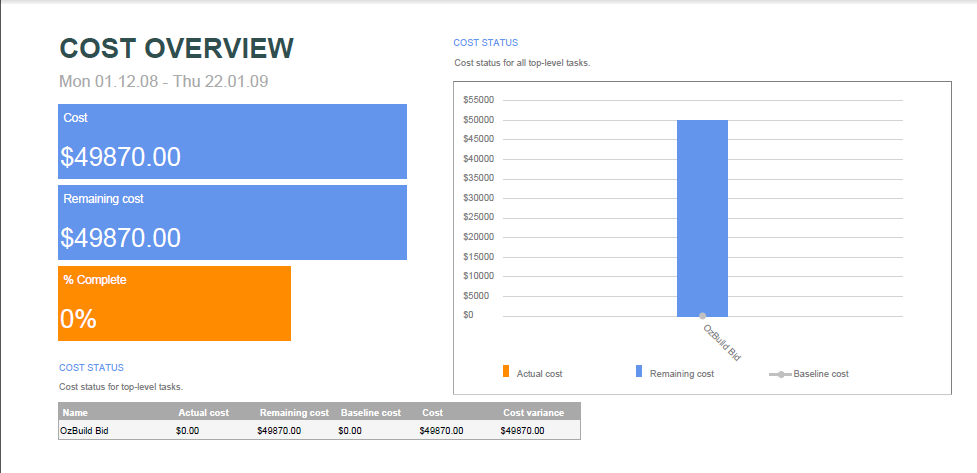Click the $55000 label on chart axis
The height and width of the screenshot is (473, 977).
pyautogui.click(x=479, y=100)
